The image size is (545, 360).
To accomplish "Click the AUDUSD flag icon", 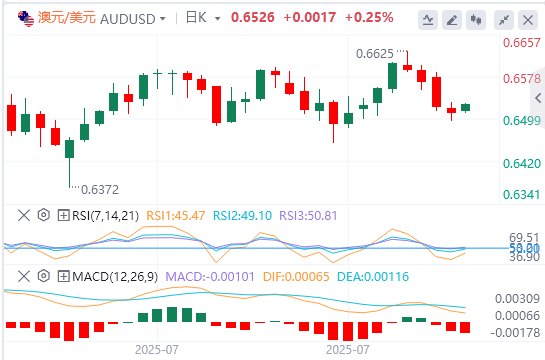I will click(x=26, y=19).
